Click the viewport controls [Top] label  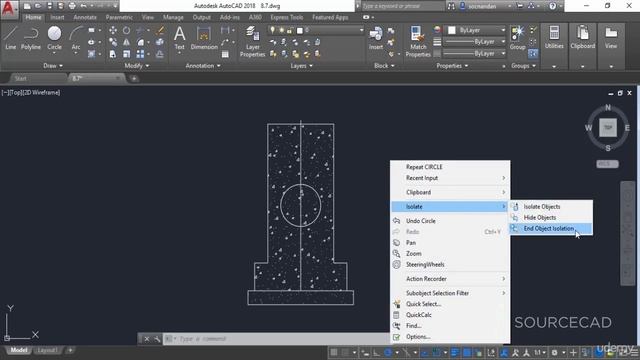pyautogui.click(x=17, y=93)
